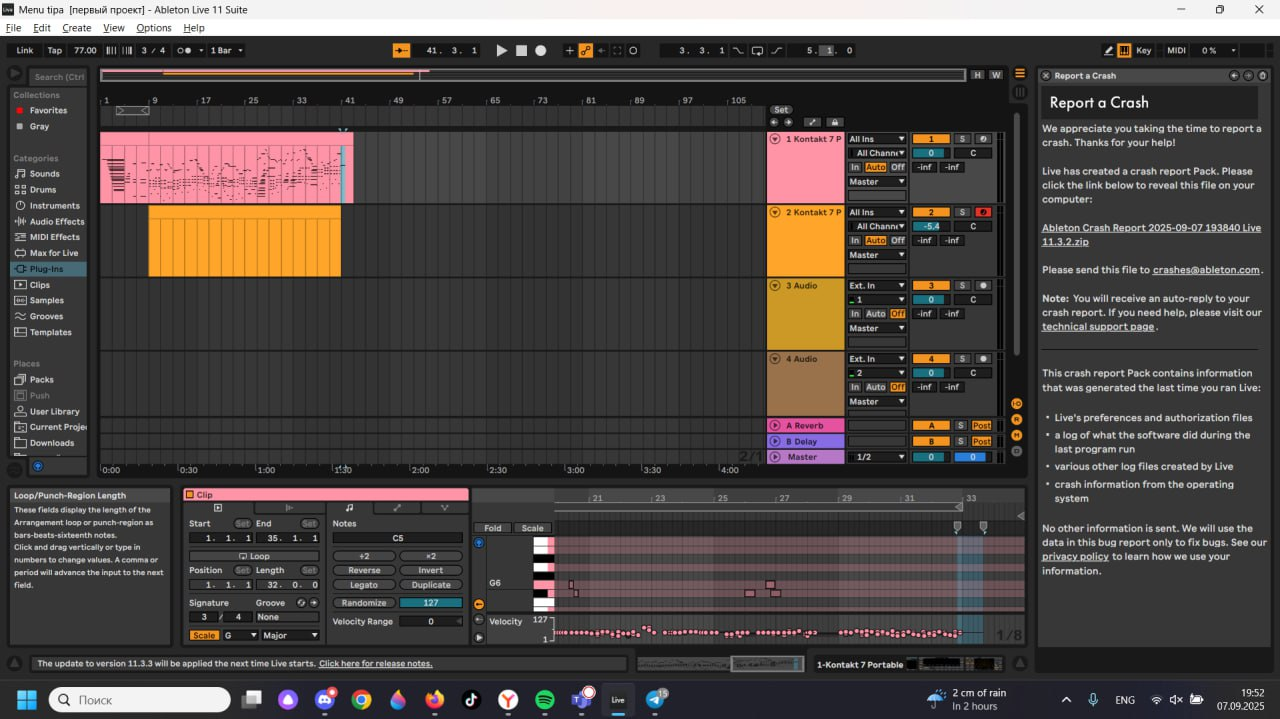
Task: Toggle the Lock Envelopes icon
Action: click(x=834, y=122)
